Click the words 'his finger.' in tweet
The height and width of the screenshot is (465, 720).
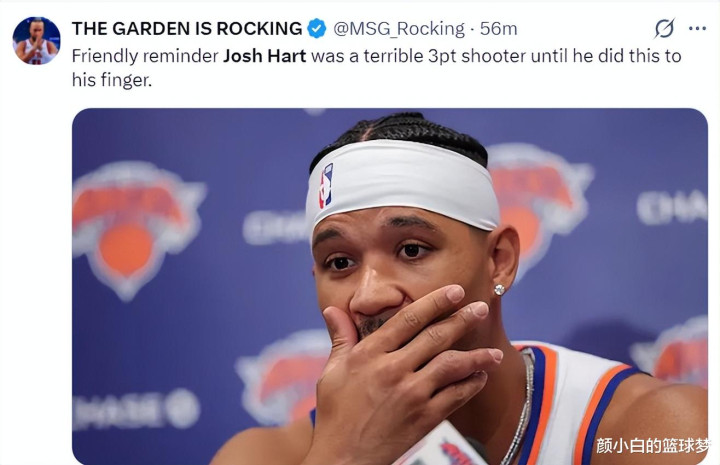tap(112, 80)
